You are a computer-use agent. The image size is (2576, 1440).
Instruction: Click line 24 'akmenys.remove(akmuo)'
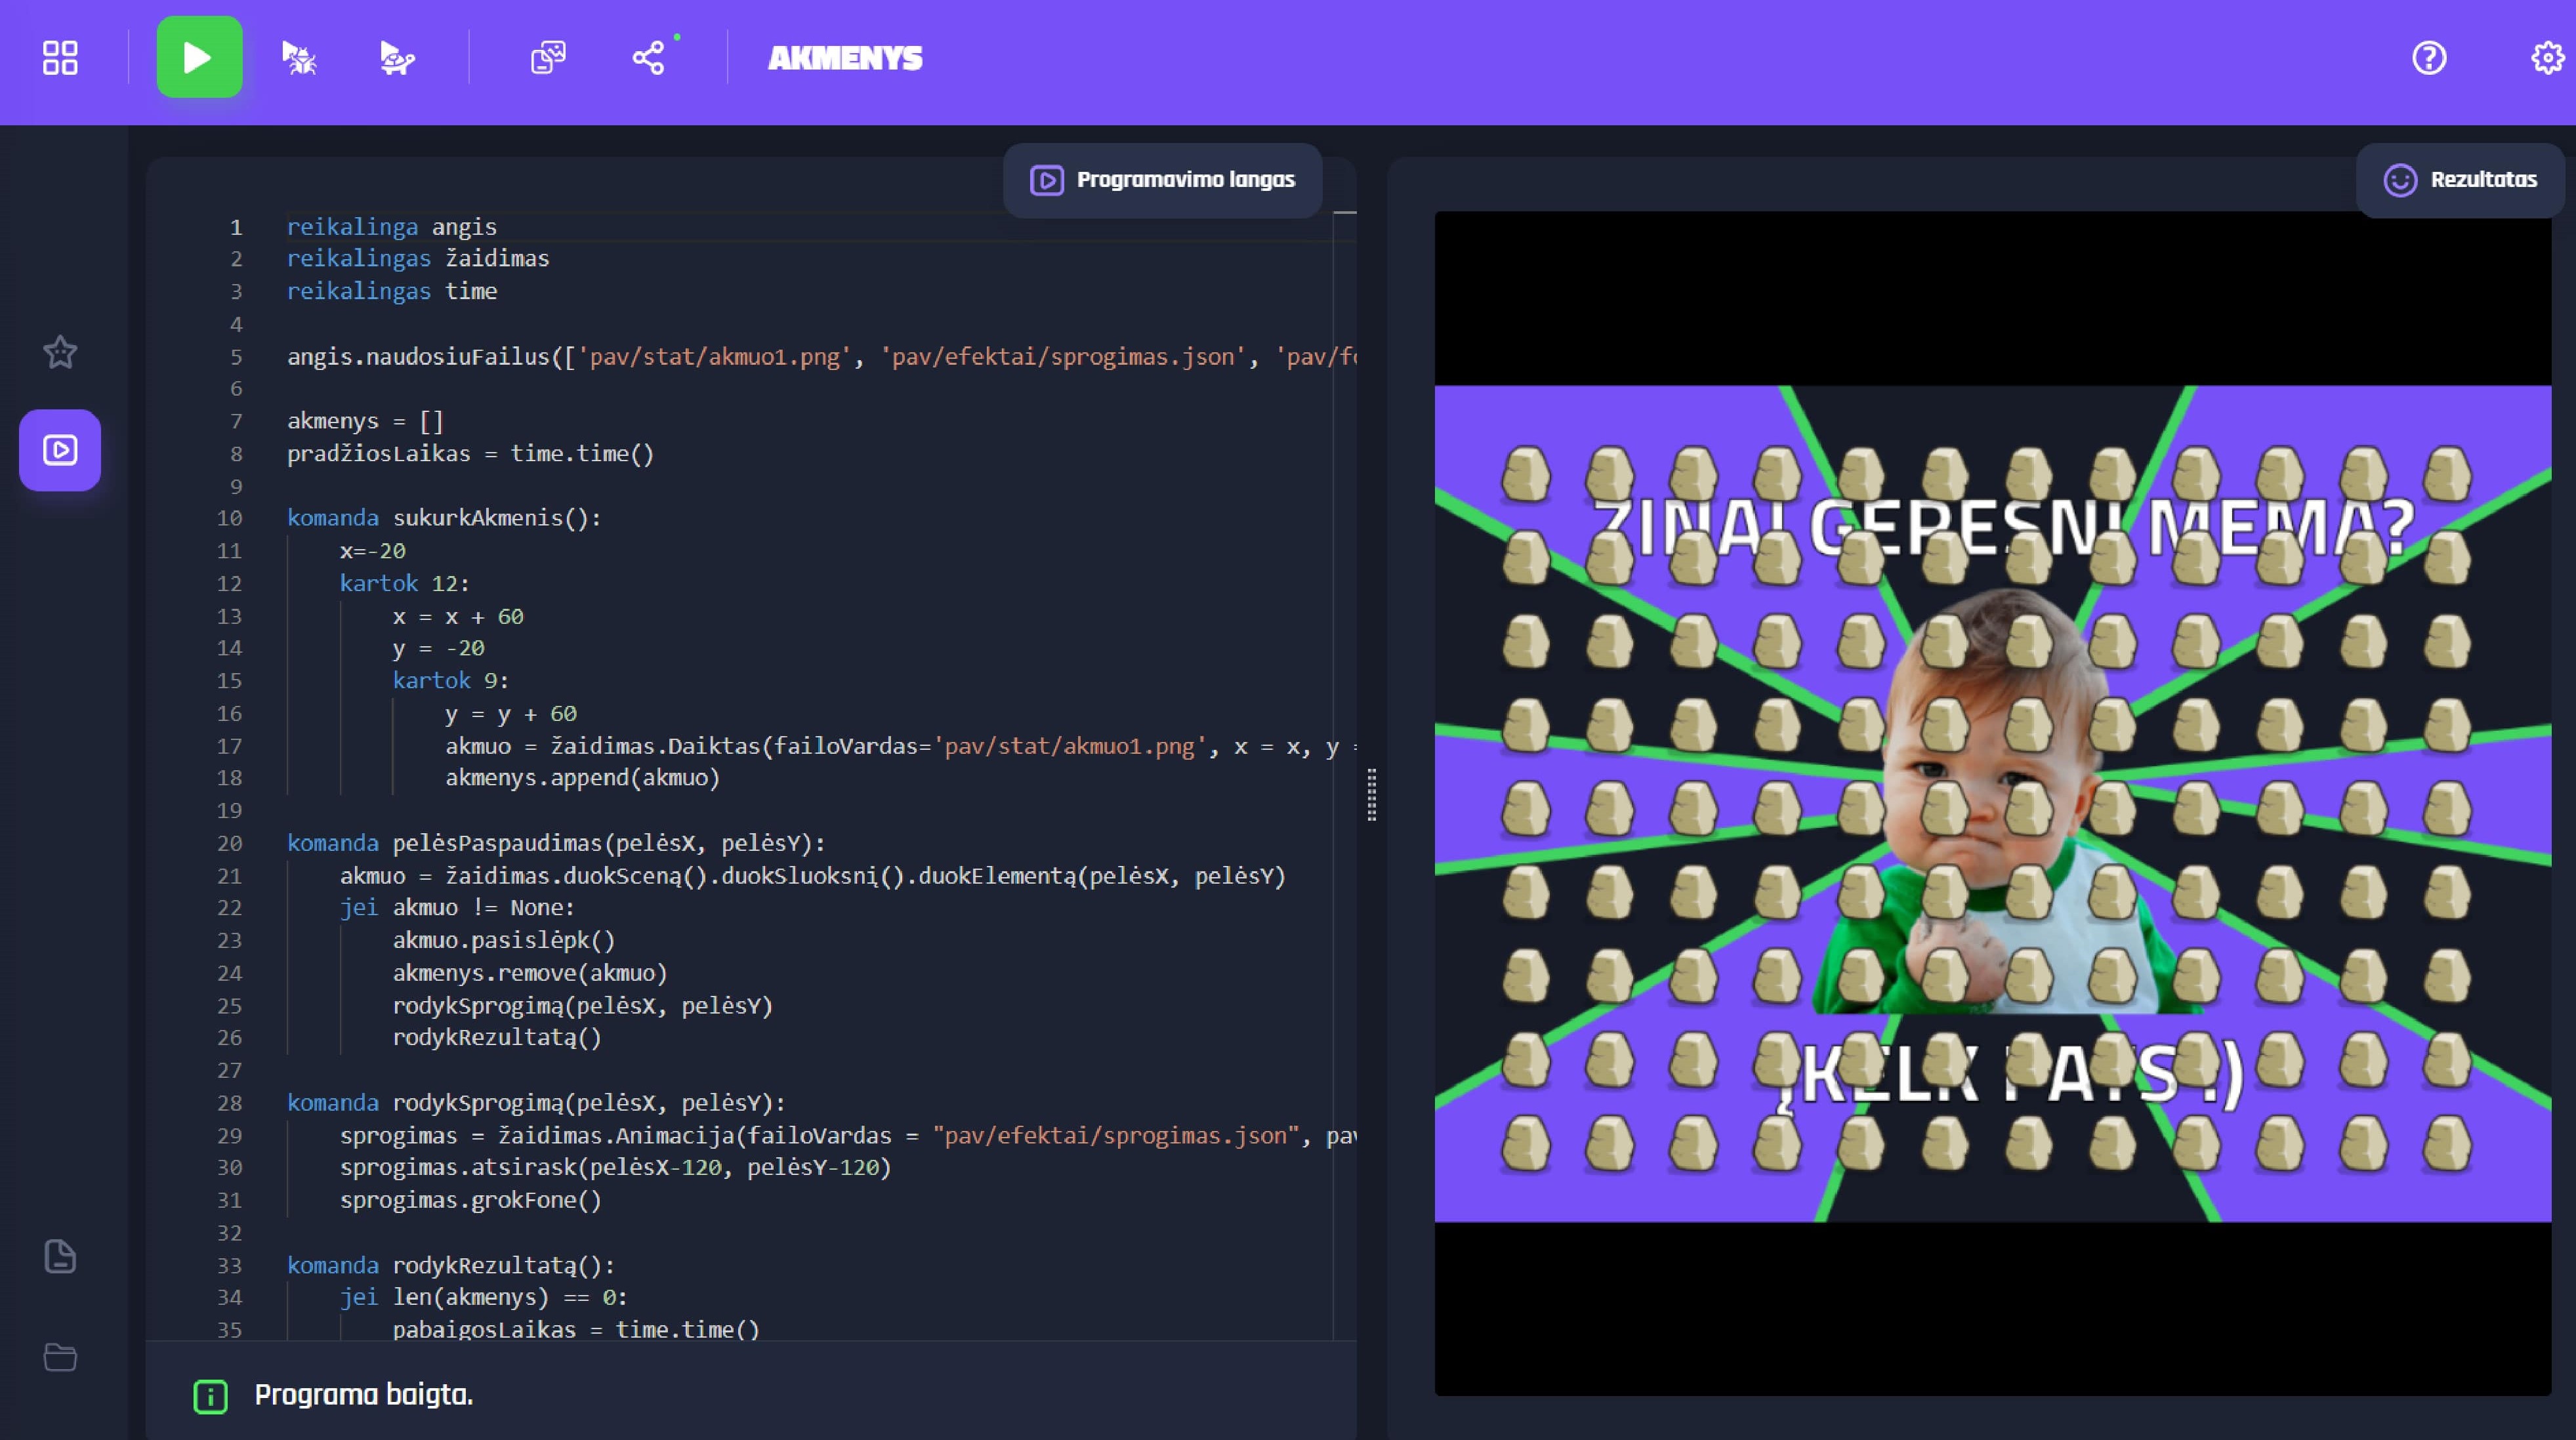[x=529, y=973]
